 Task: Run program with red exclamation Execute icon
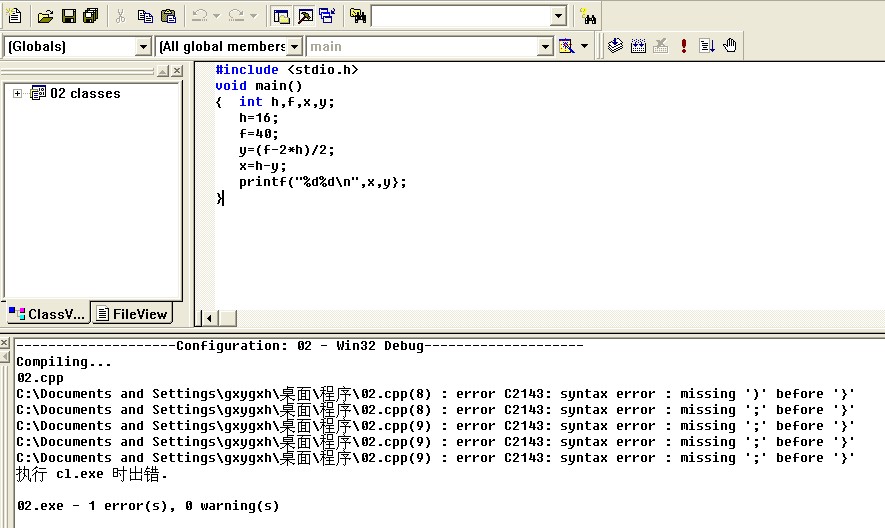click(x=684, y=46)
